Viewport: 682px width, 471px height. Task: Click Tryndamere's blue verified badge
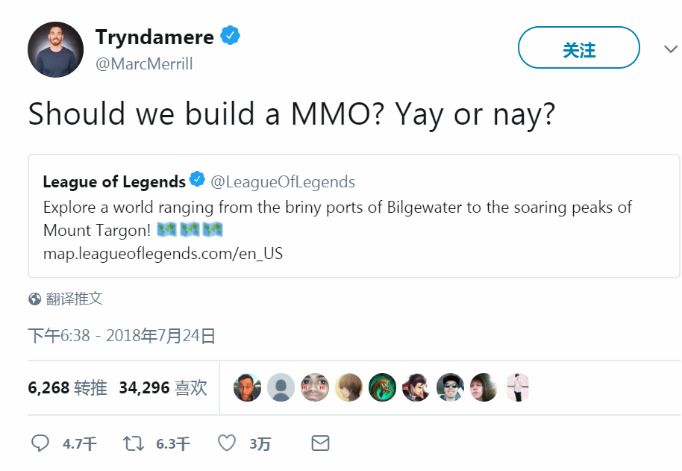[x=230, y=36]
